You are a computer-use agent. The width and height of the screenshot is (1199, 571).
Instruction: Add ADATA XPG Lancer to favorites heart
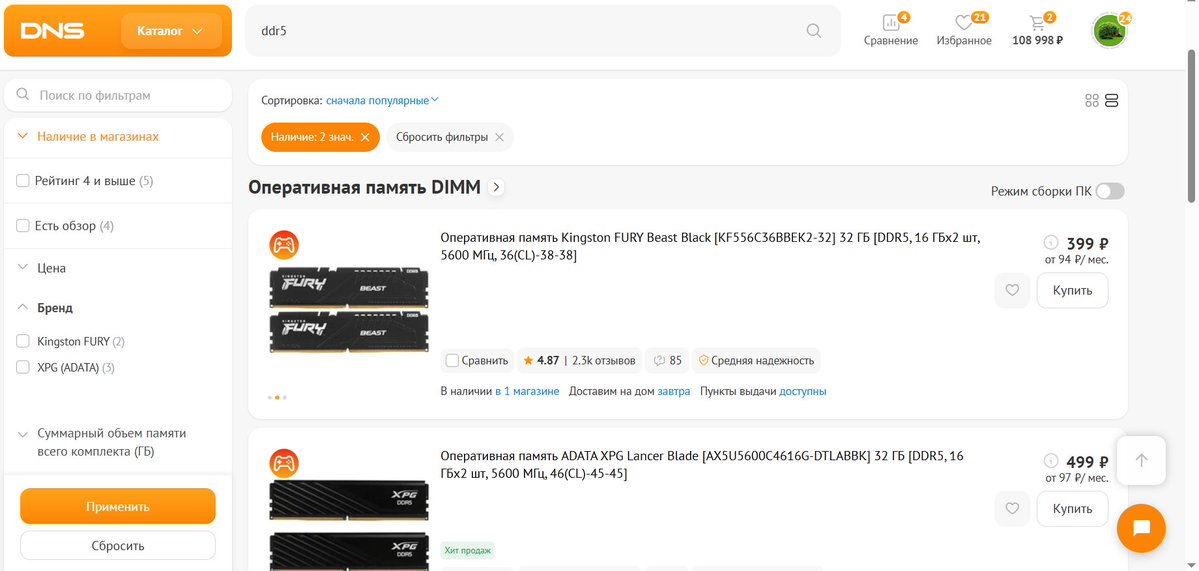pyautogui.click(x=1012, y=508)
